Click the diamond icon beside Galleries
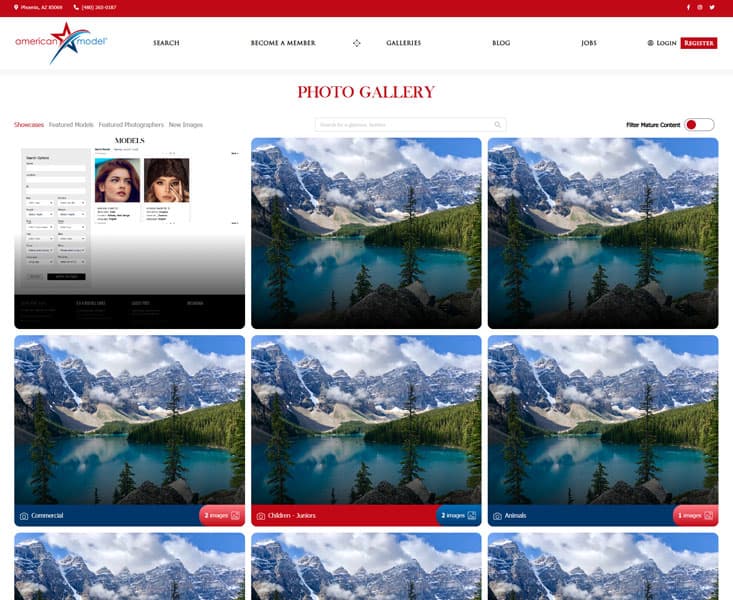 point(357,43)
